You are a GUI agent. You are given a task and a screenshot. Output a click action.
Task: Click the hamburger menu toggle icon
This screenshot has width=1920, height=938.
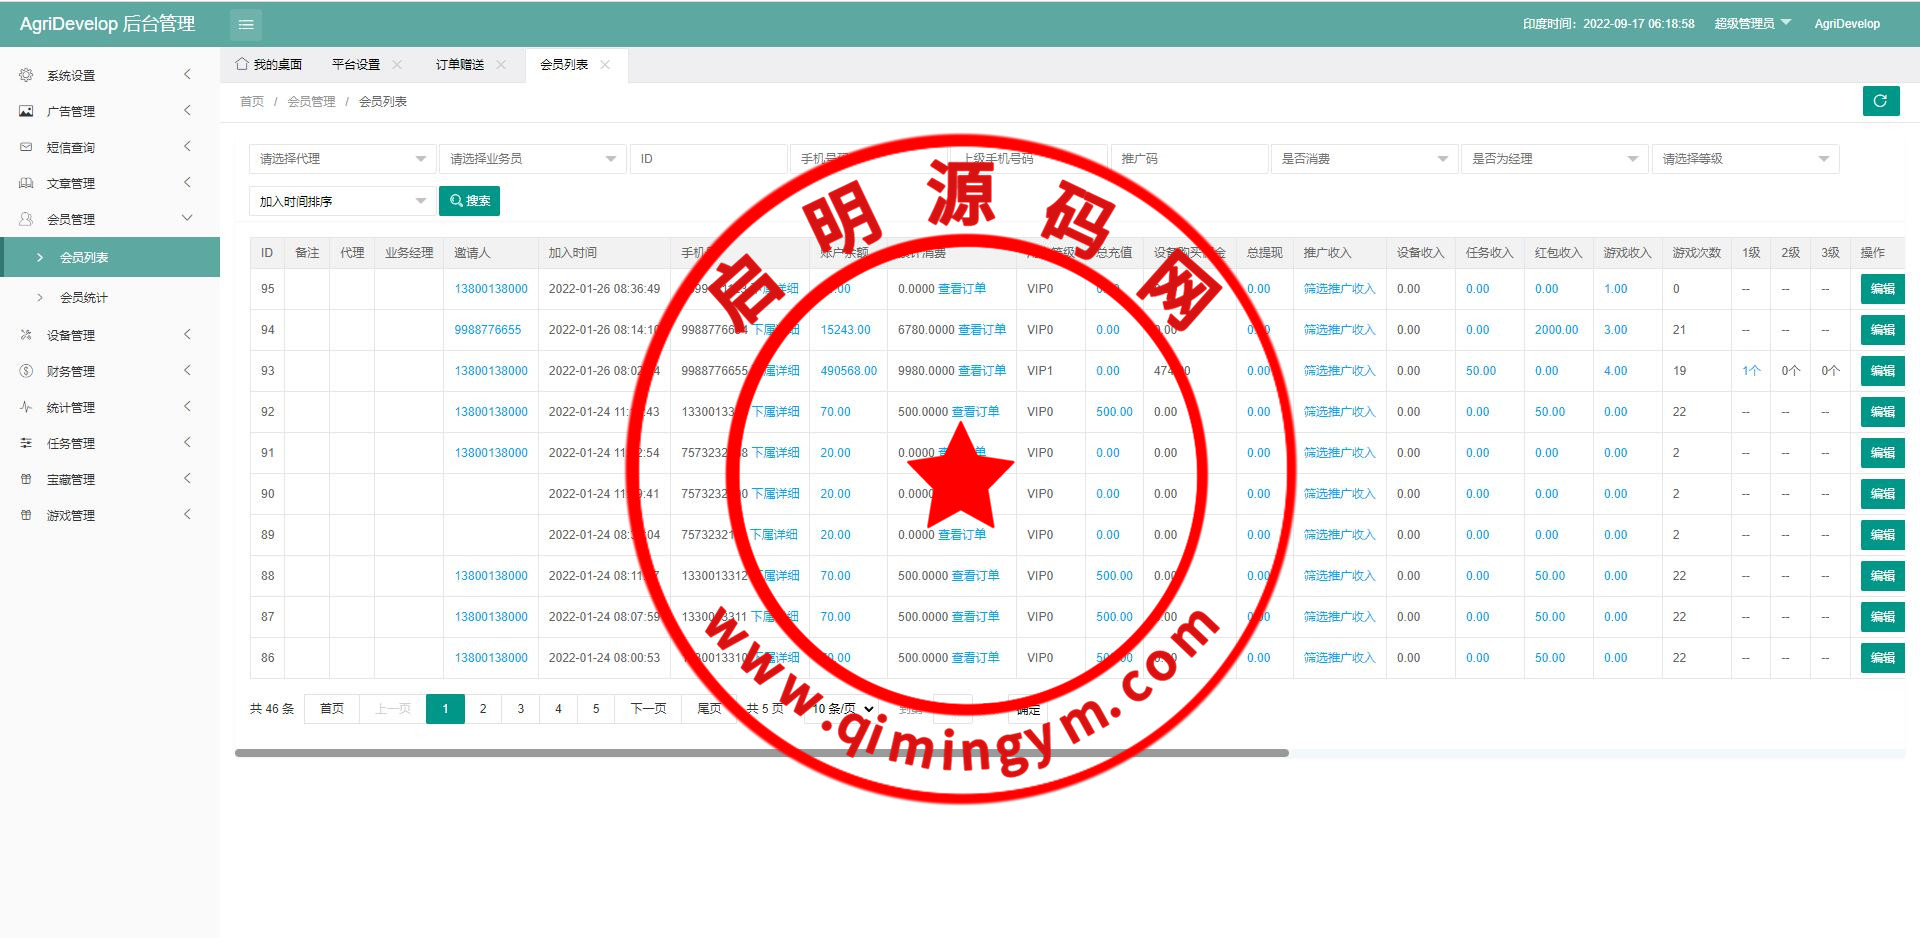246,24
